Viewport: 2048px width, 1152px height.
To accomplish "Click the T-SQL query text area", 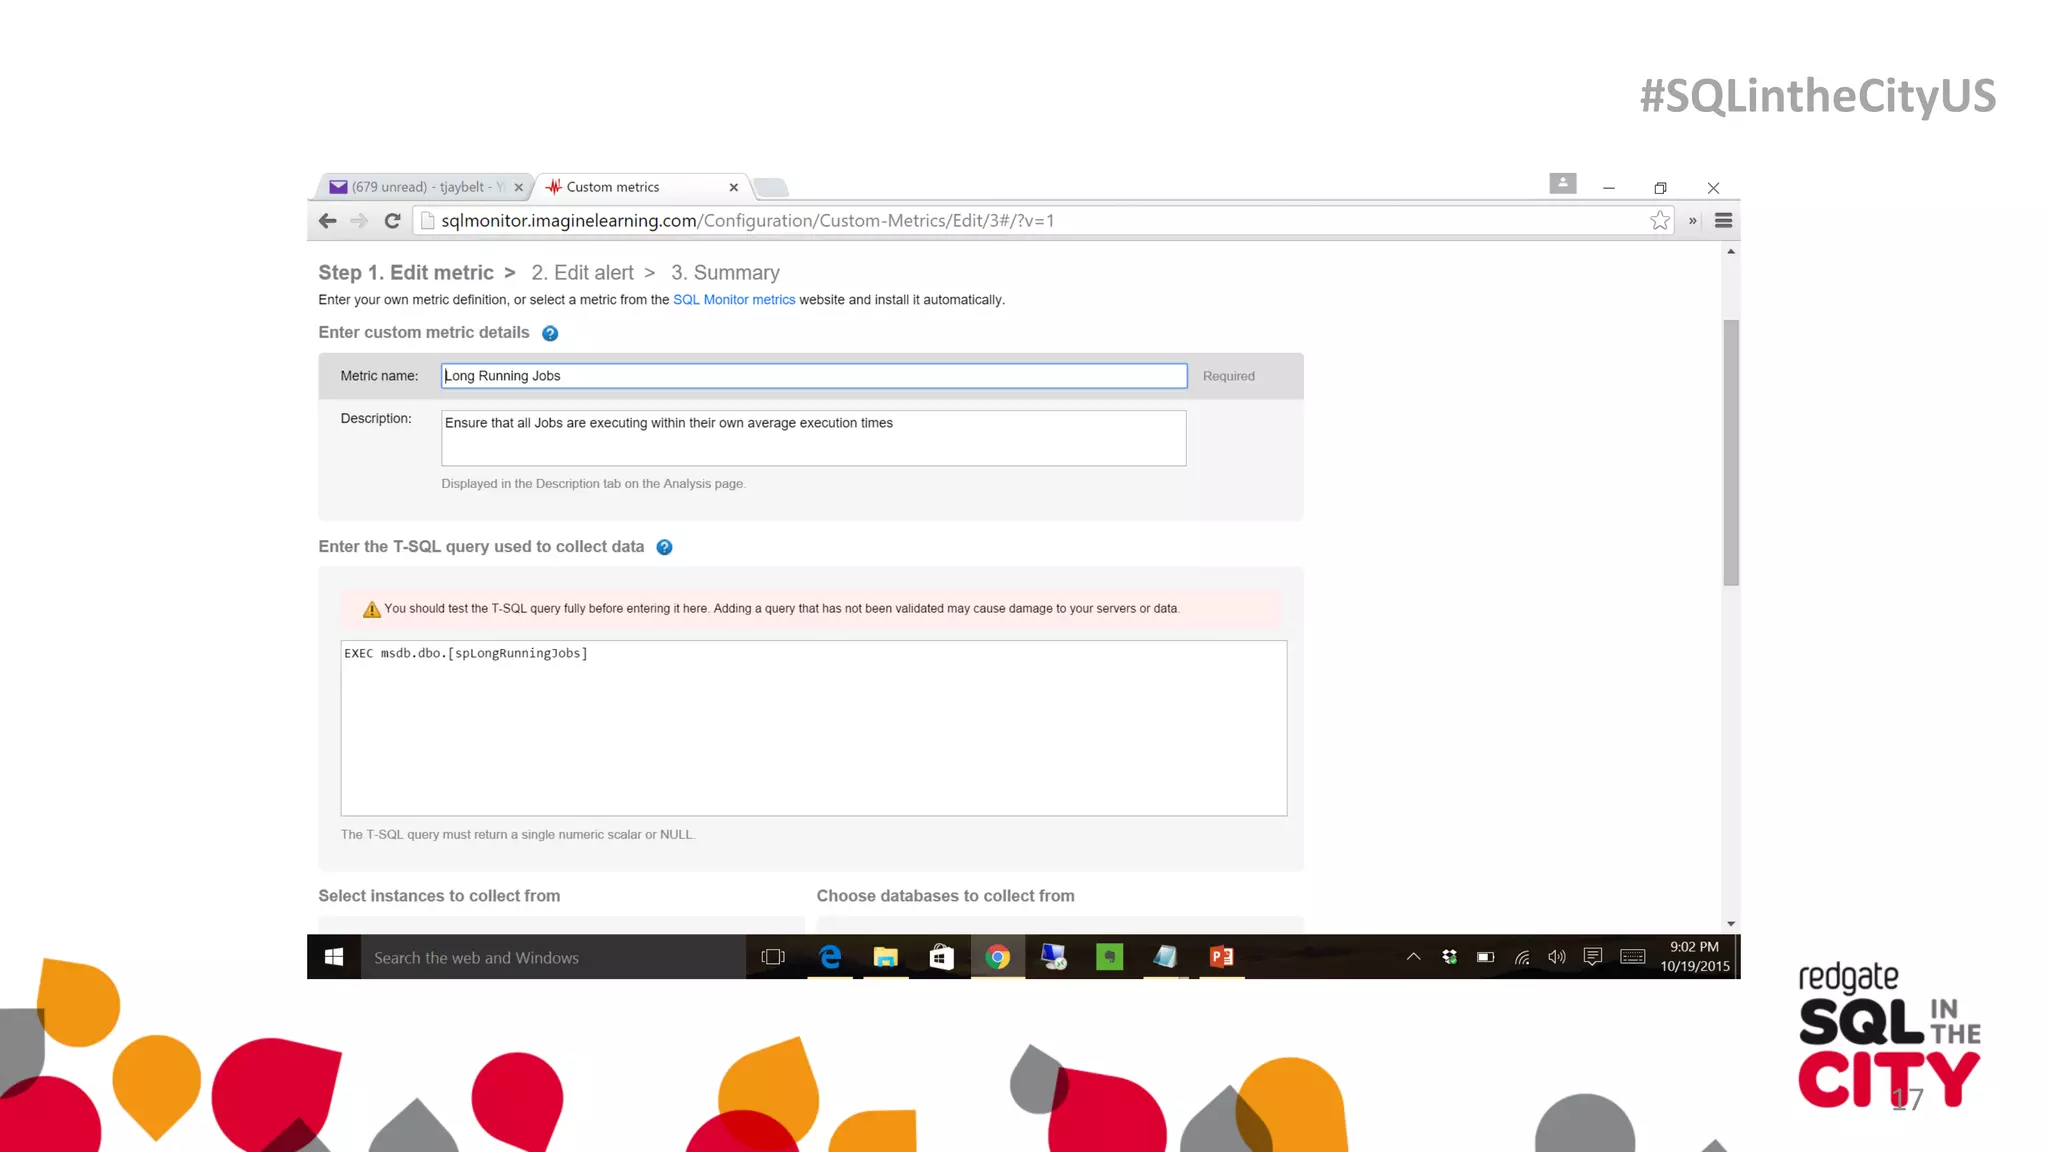I will [x=813, y=728].
